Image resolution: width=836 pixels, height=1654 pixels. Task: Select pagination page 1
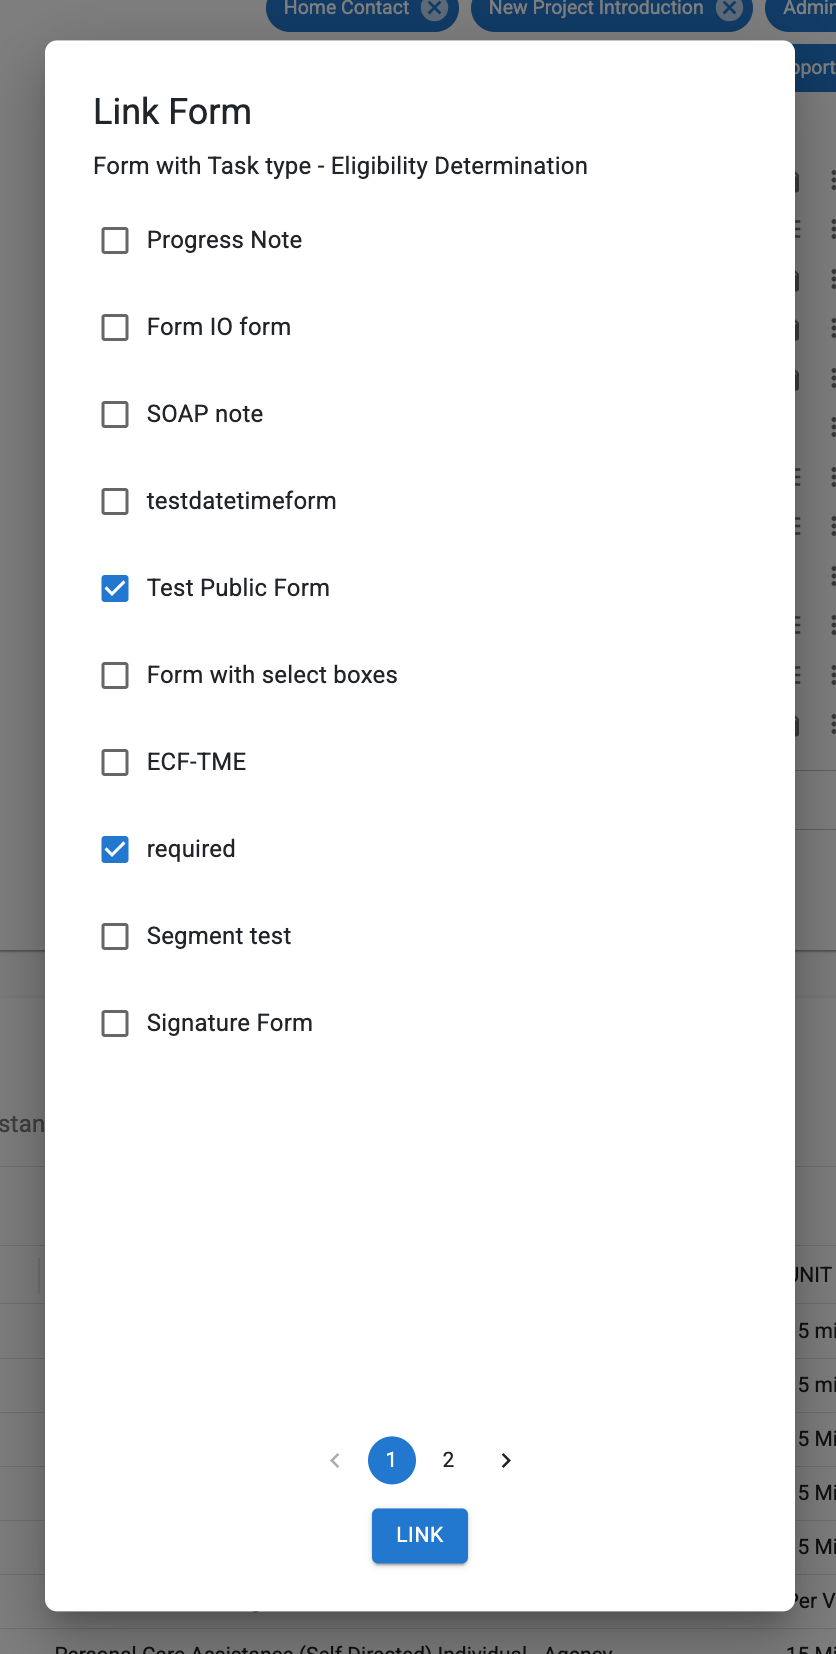[x=391, y=1460]
